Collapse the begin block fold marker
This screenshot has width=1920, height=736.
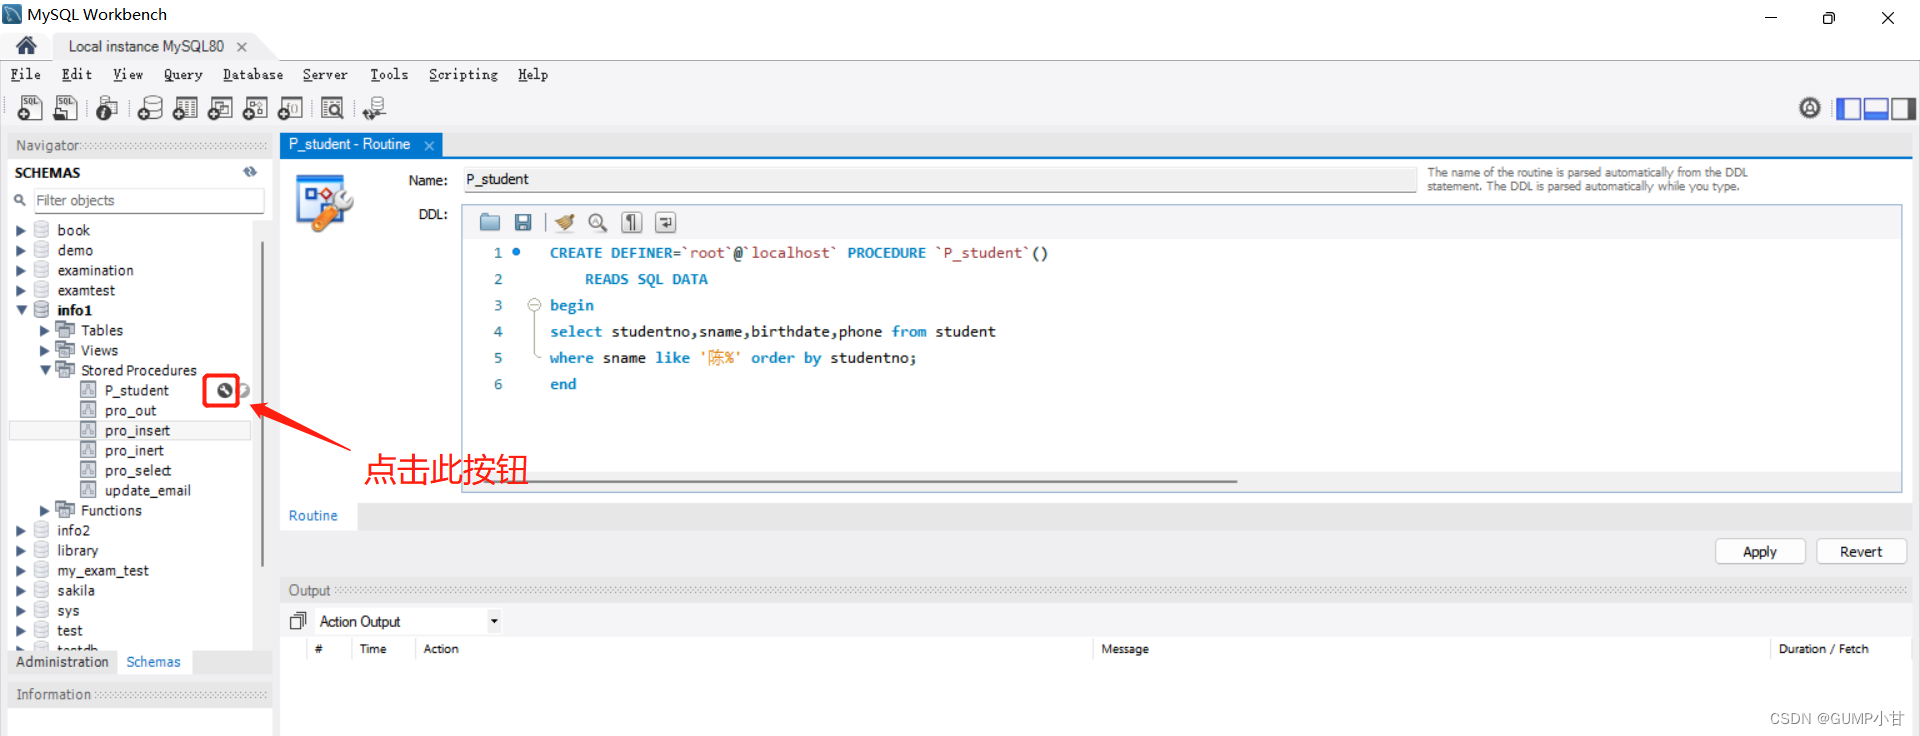(534, 305)
